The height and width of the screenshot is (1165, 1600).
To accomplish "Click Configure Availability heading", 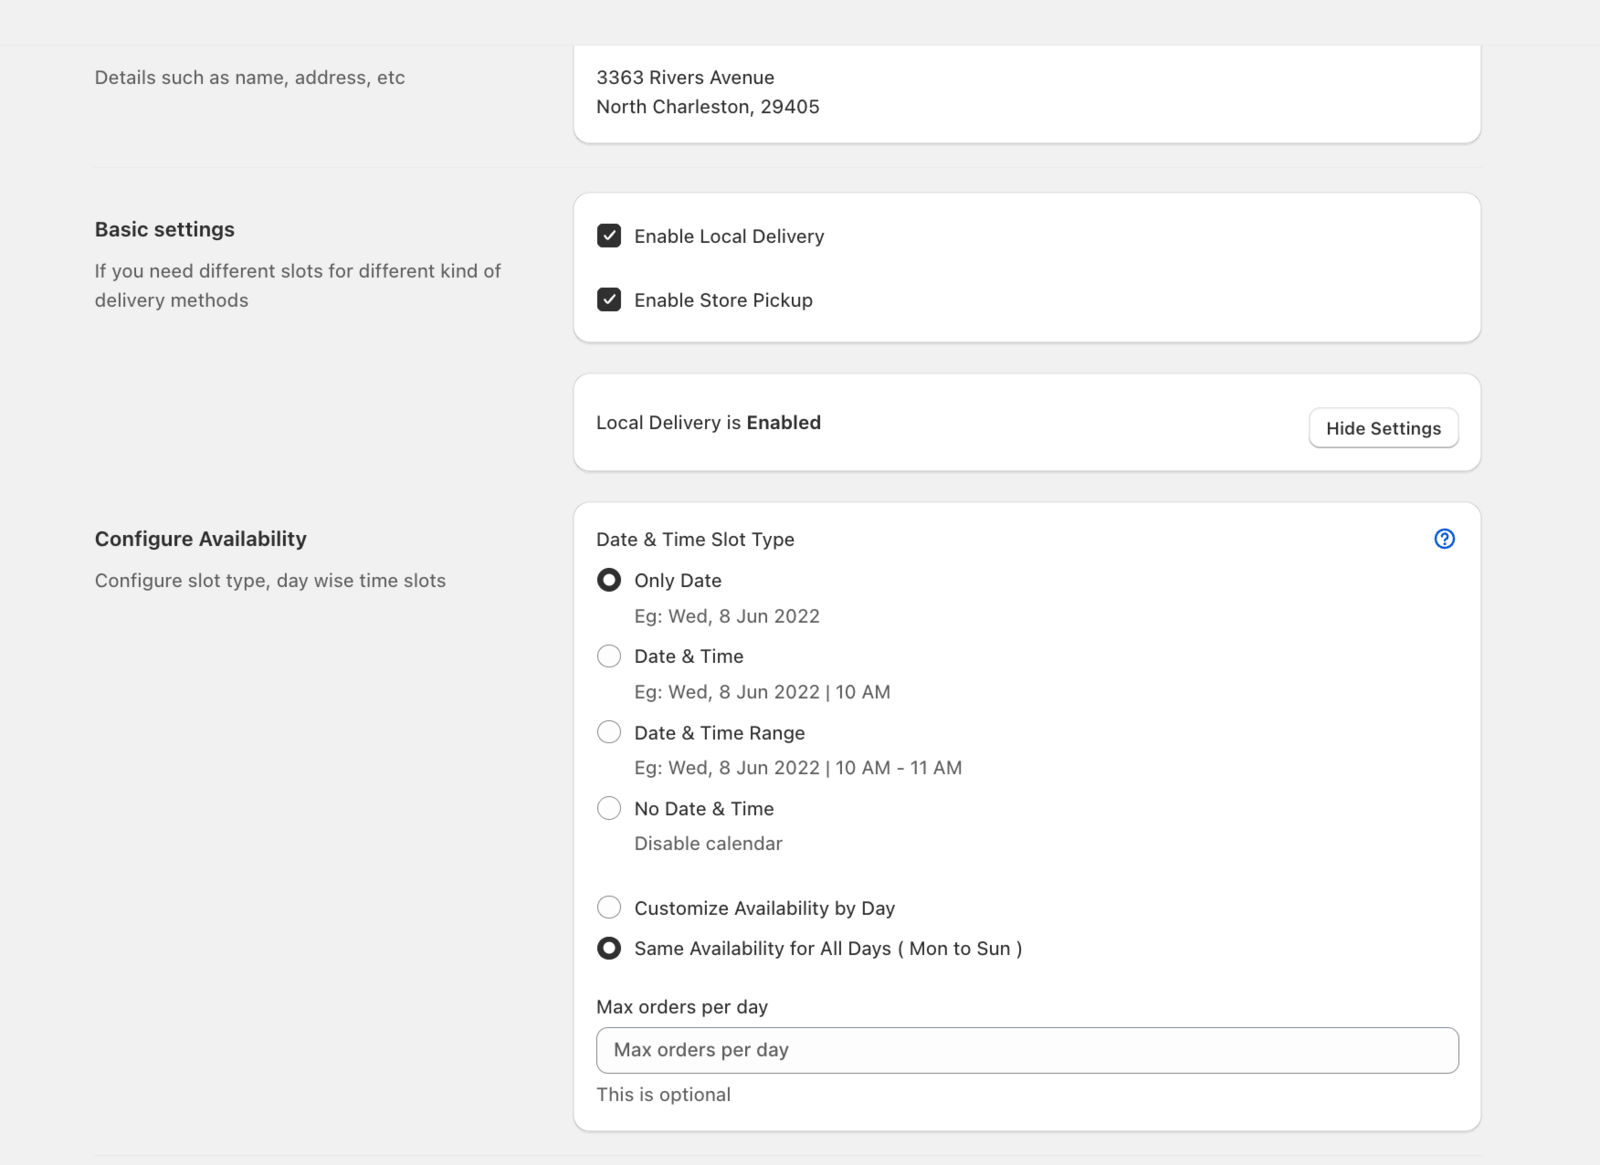I will tap(201, 538).
